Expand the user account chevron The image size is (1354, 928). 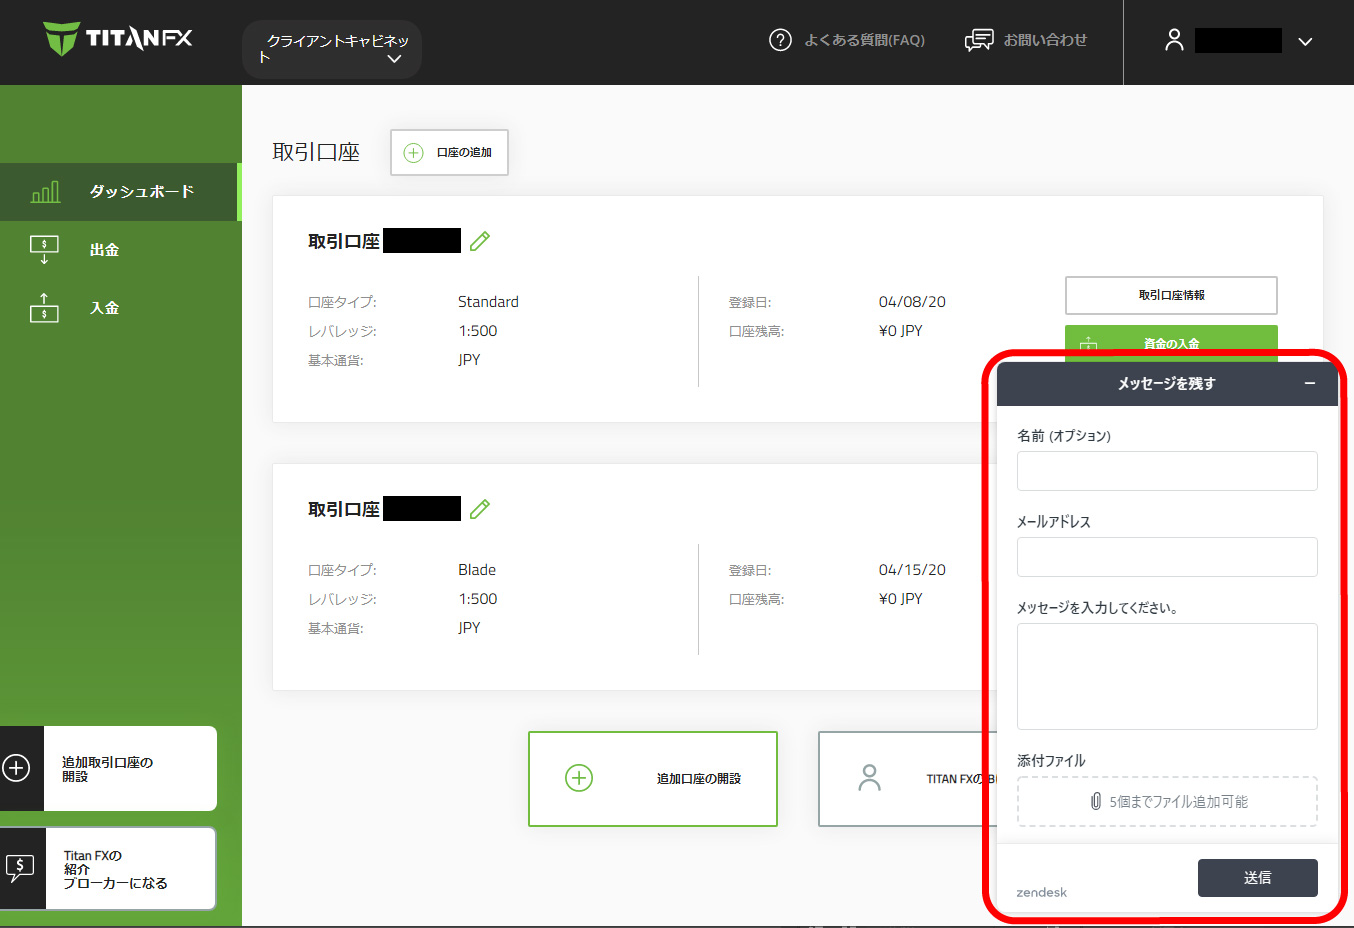pos(1305,42)
